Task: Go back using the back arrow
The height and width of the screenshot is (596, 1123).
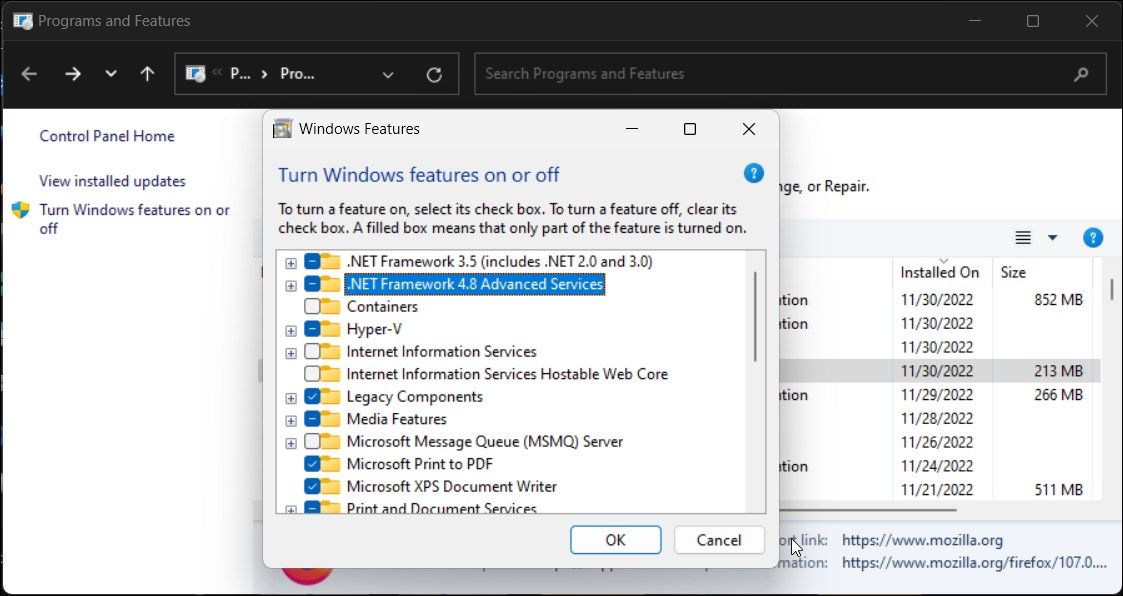Action: pos(29,74)
